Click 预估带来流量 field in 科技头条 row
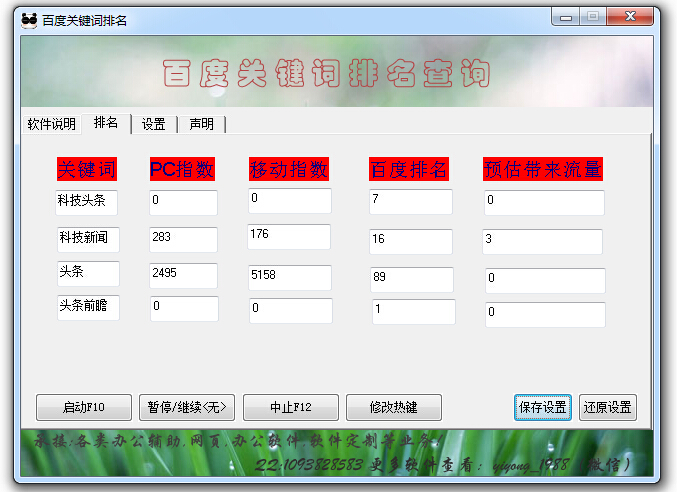Viewport: 677px width, 492px height. click(x=544, y=203)
